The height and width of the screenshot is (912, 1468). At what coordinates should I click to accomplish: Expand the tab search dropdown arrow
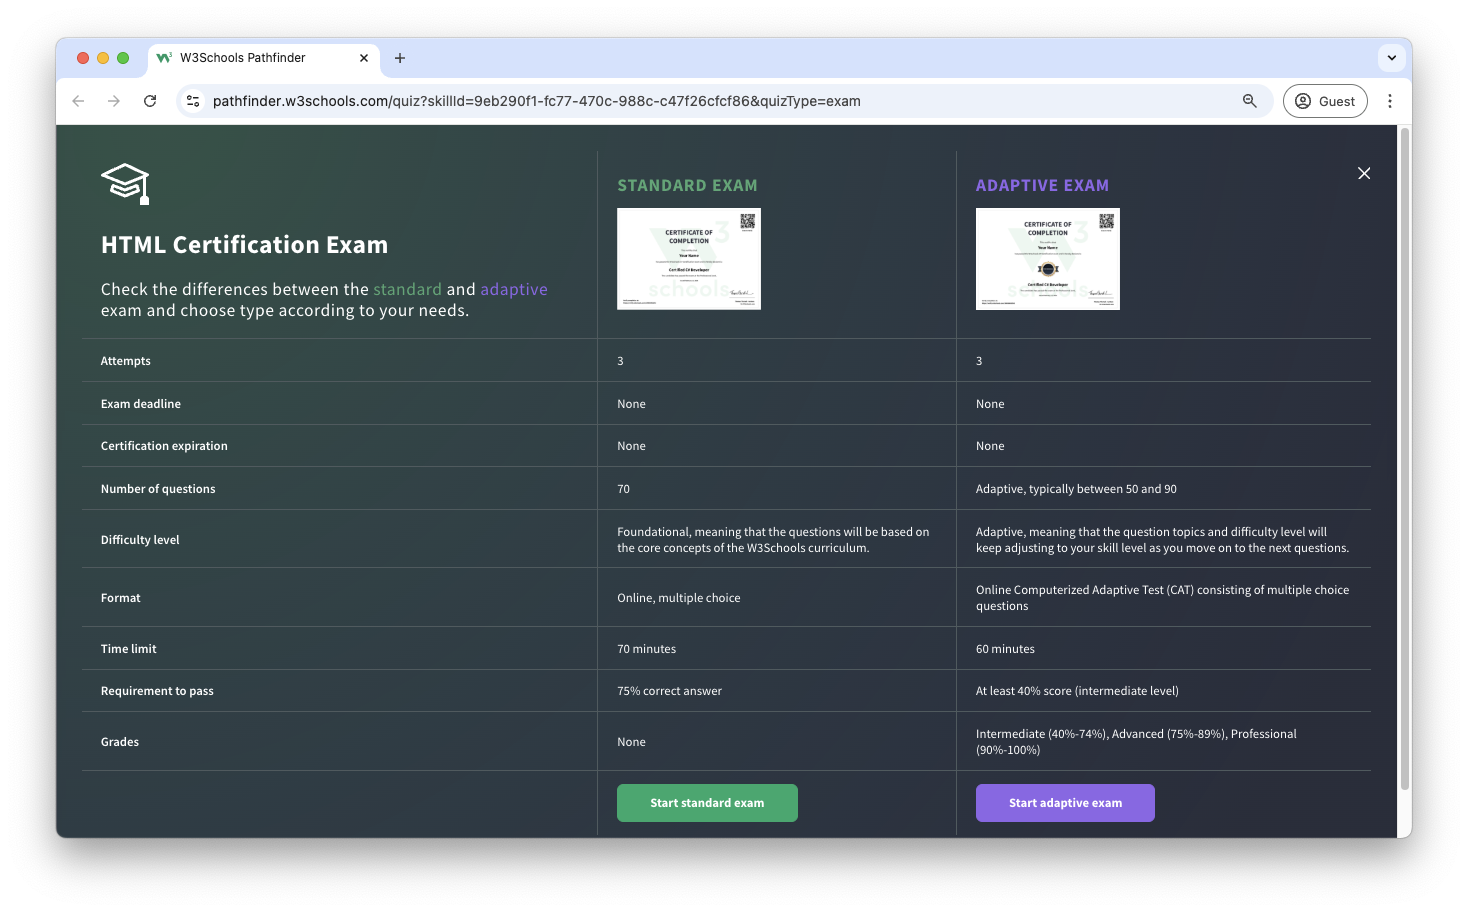1391,58
